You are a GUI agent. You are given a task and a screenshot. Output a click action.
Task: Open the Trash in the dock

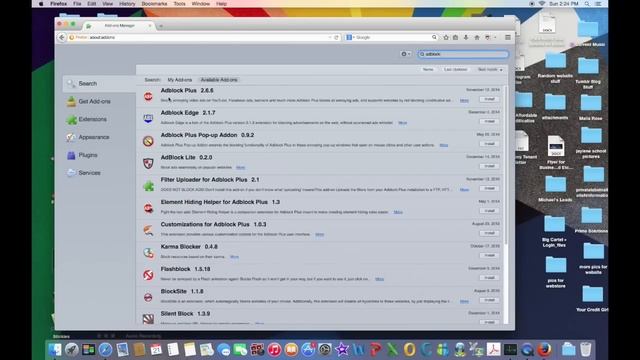coord(586,349)
